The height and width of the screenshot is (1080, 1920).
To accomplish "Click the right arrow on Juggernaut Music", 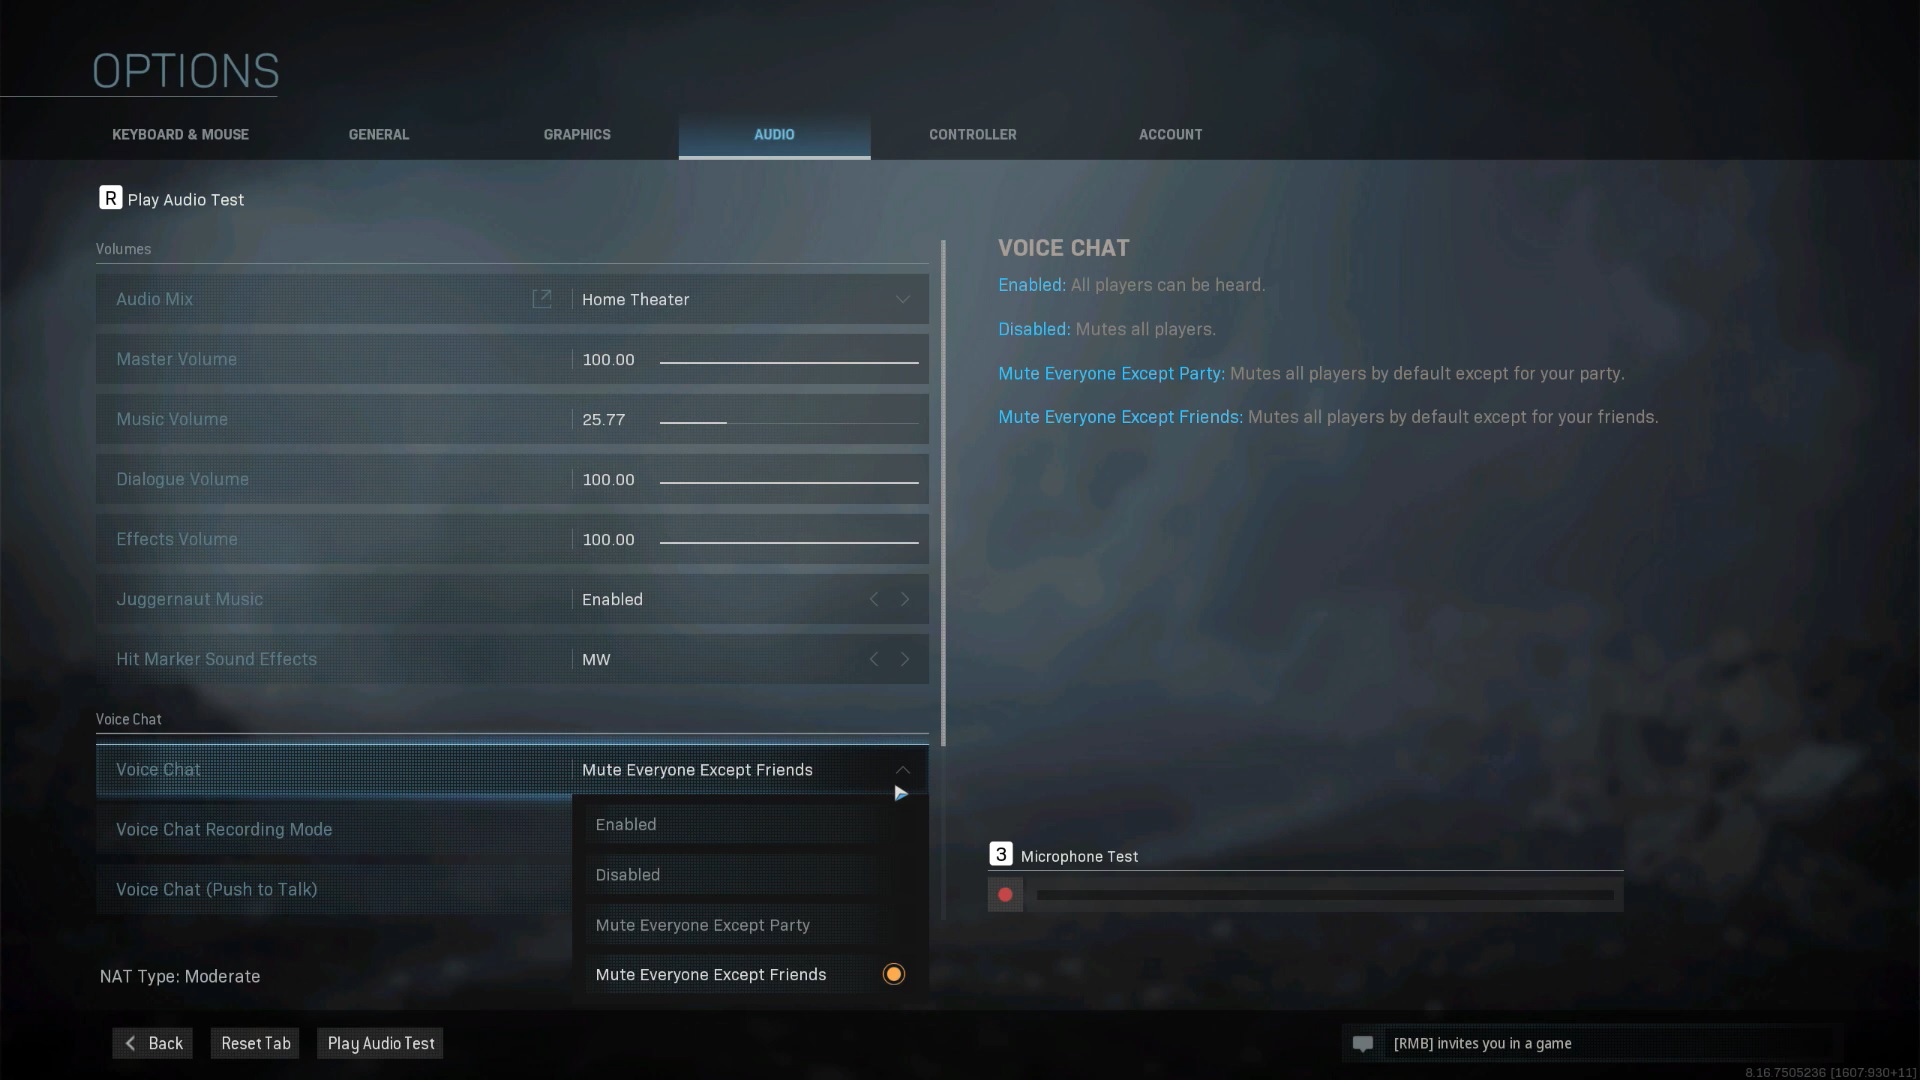I will click(x=903, y=599).
